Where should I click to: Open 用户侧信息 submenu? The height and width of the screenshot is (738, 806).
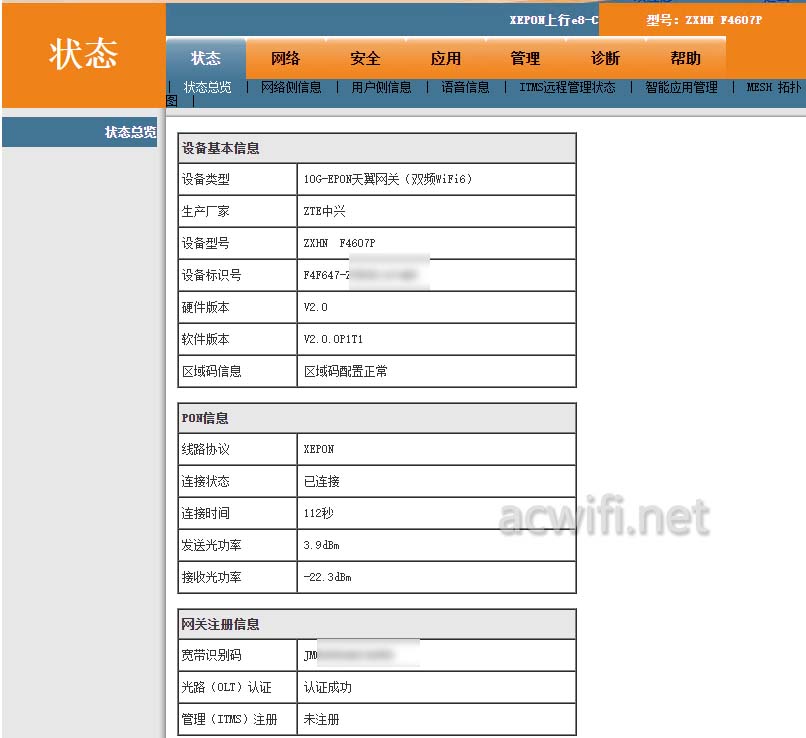pos(381,87)
